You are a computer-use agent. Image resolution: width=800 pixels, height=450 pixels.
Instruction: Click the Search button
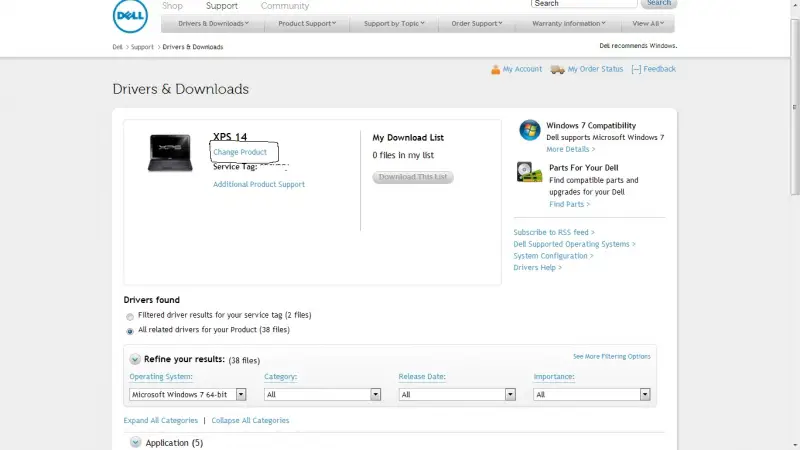659,3
